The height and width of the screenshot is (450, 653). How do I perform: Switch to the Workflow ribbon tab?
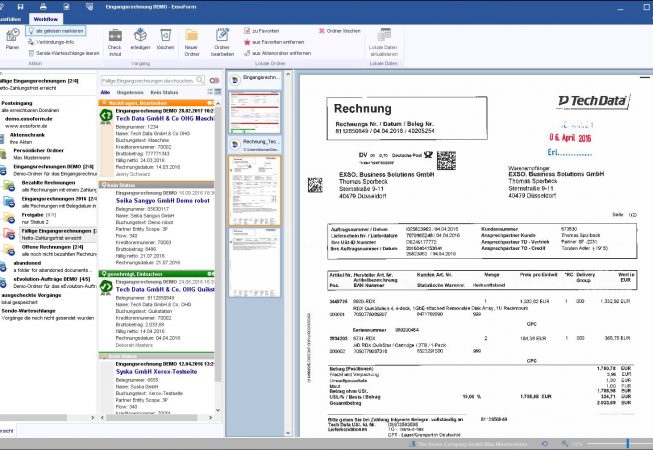click(46, 19)
